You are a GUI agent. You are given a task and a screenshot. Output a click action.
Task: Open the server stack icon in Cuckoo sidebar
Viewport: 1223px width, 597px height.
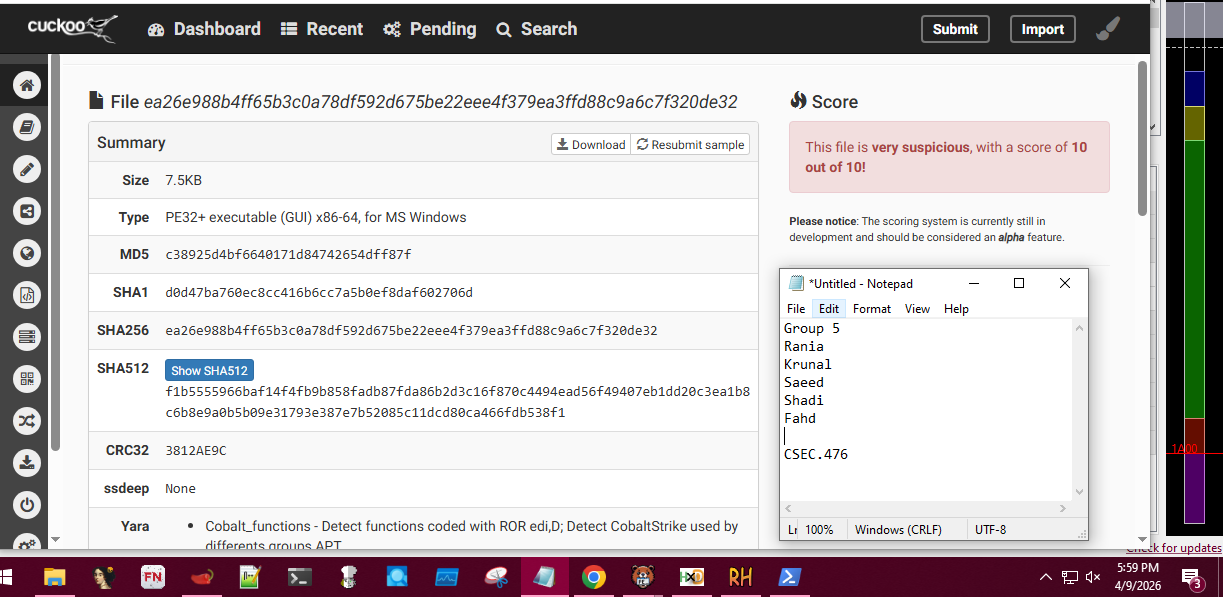tap(27, 337)
